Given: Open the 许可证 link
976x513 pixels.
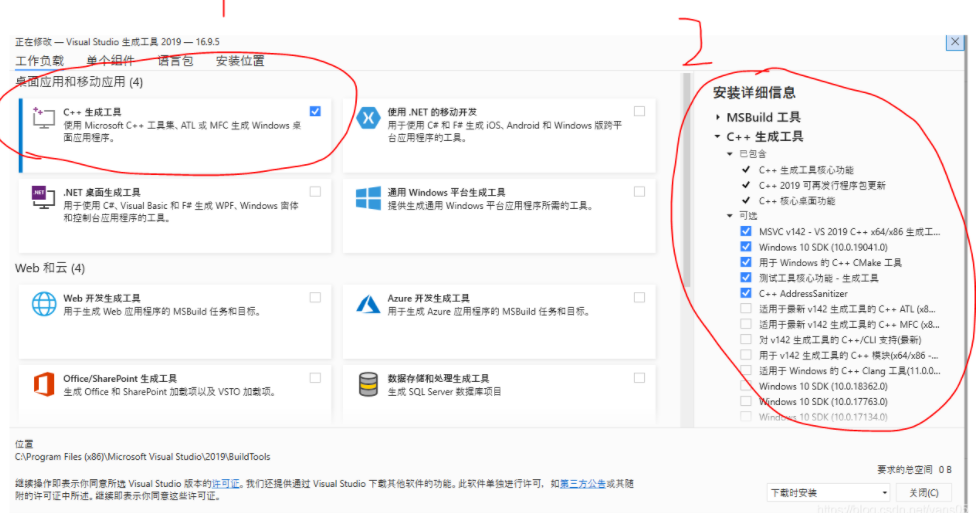Looking at the screenshot, I should coord(225,484).
